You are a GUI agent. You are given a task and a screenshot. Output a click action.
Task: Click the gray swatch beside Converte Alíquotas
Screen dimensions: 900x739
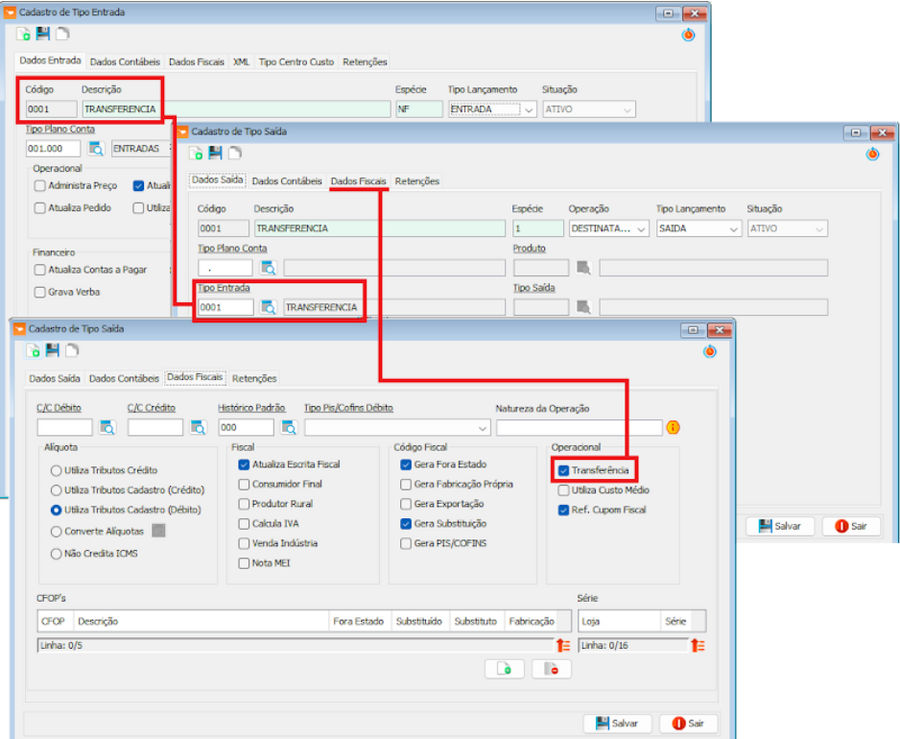[158, 531]
